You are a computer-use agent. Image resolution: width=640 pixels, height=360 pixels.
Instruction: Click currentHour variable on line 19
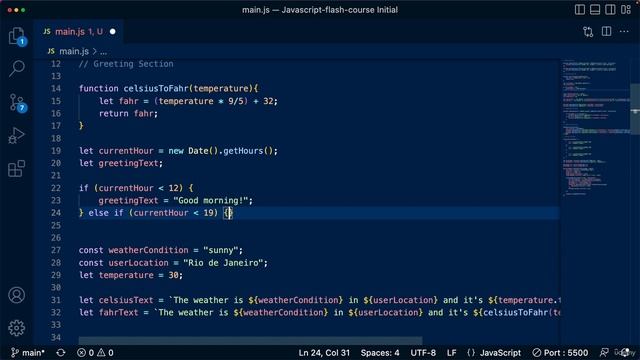coord(126,151)
